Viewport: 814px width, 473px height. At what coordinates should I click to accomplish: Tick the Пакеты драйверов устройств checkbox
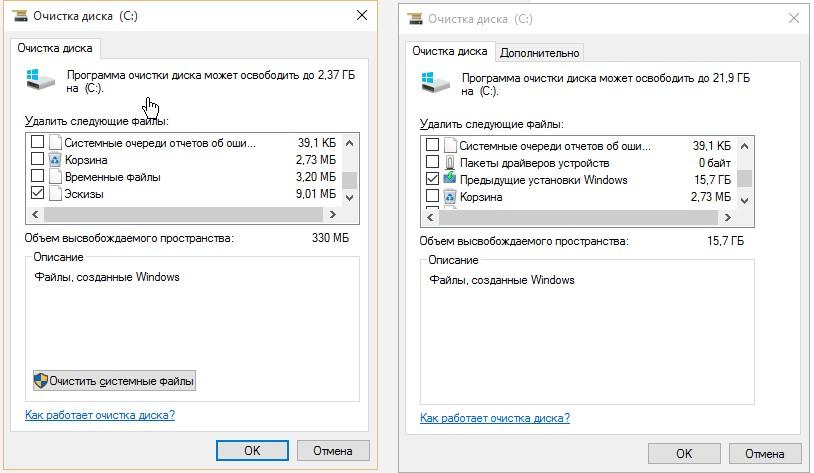432,163
